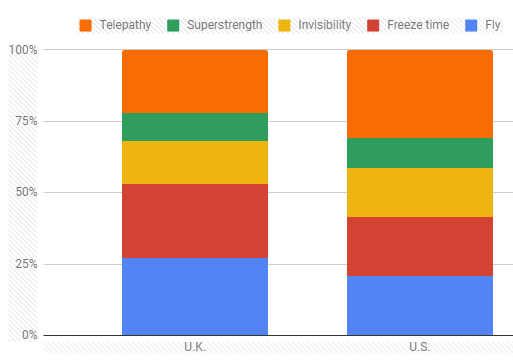The image size is (513, 362).
Task: Select the U.S. Telepathy orange bar segment
Action: [x=420, y=94]
